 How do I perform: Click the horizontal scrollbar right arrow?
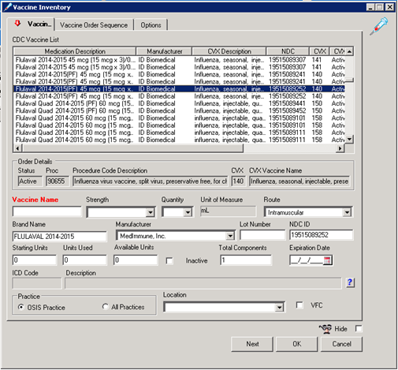[x=340, y=148]
